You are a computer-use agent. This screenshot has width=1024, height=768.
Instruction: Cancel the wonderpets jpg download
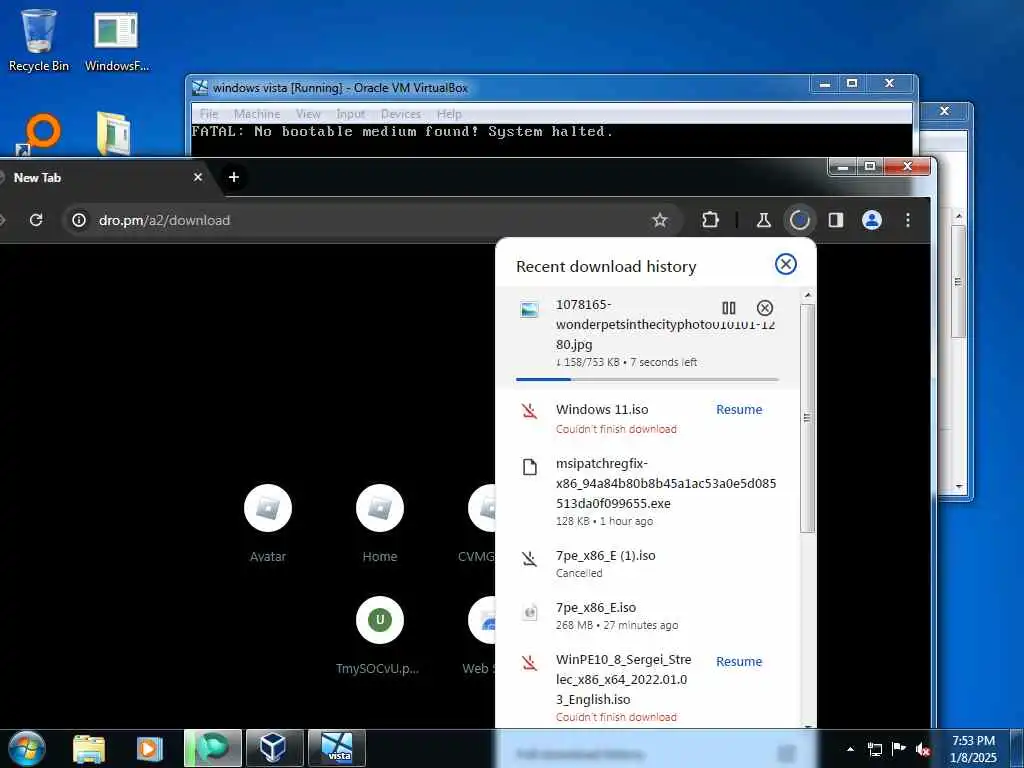pos(764,308)
